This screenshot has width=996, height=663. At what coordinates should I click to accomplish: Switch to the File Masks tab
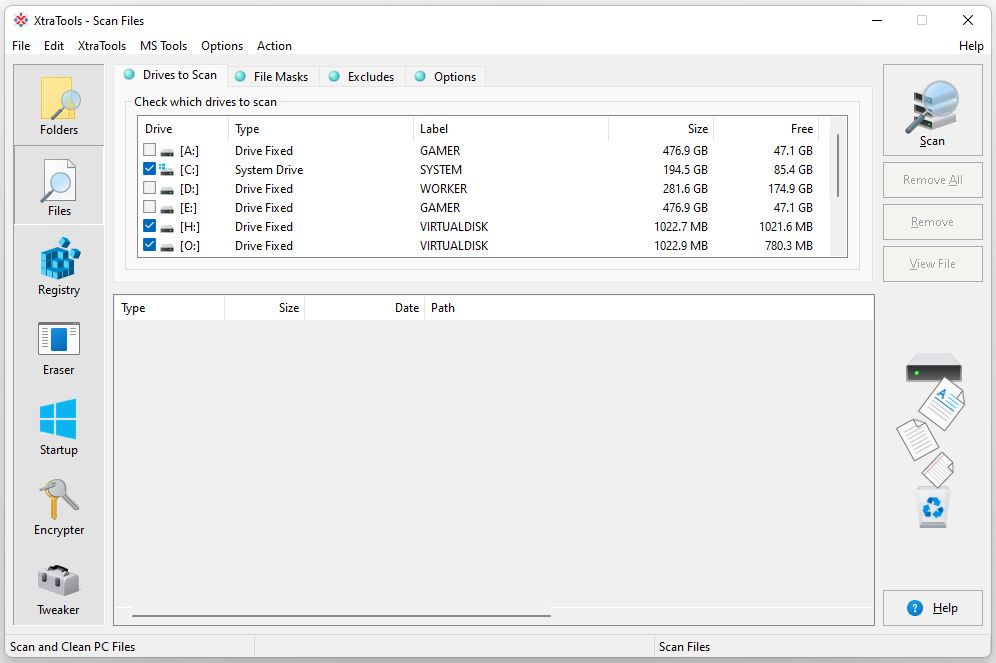pyautogui.click(x=272, y=77)
